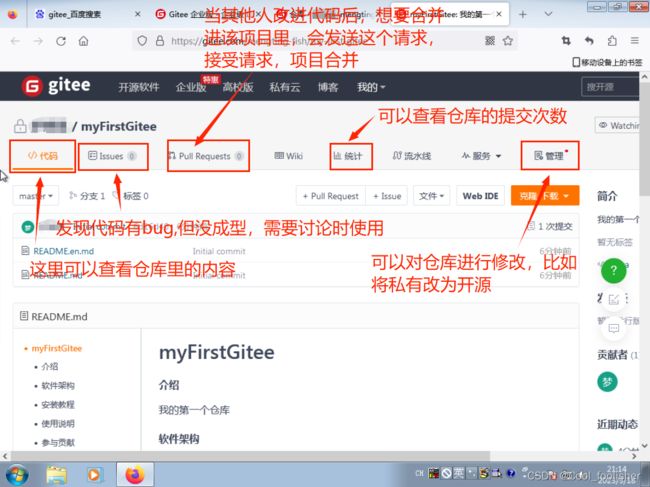
Task: Select the Issues tab
Action: 113,156
